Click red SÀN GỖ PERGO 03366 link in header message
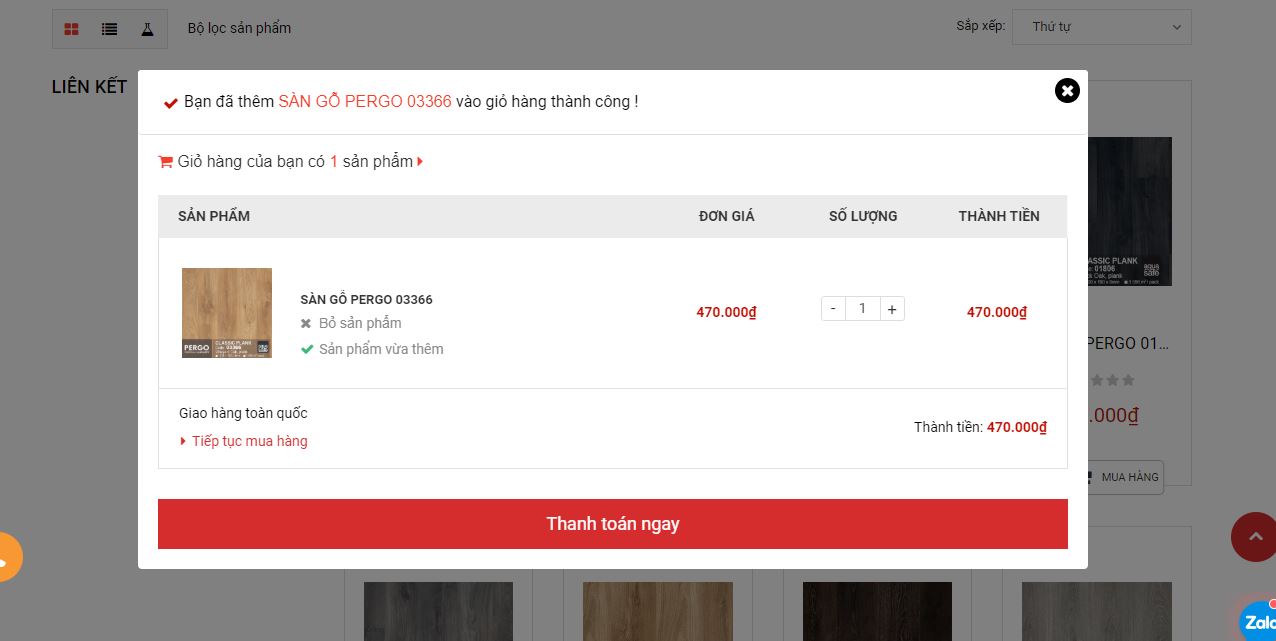 pos(365,101)
